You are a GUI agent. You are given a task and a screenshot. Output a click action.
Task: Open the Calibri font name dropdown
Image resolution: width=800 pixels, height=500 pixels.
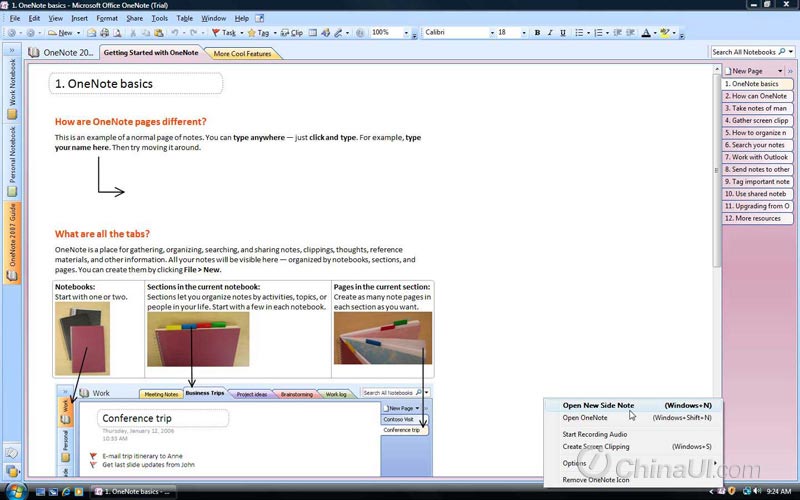pos(492,33)
